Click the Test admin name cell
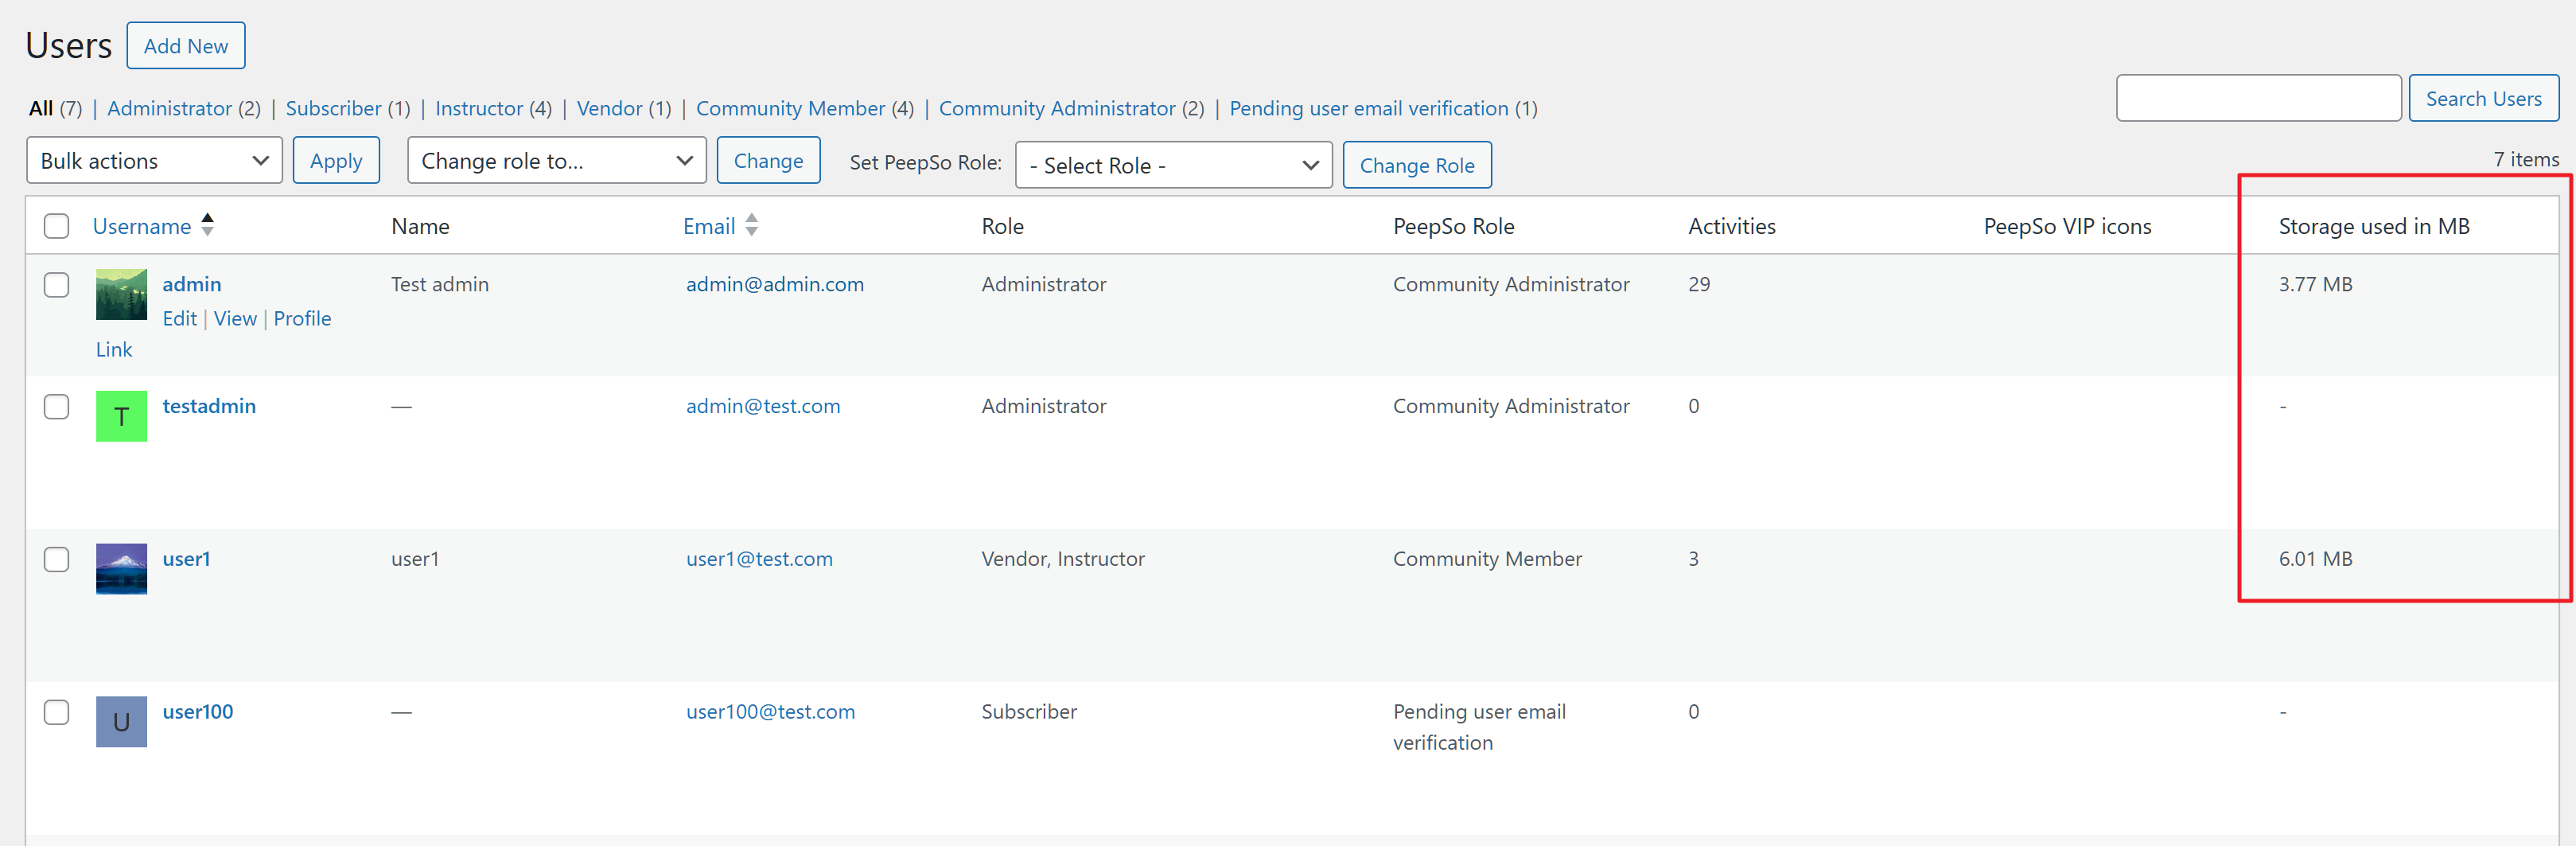This screenshot has width=2576, height=846. point(440,284)
